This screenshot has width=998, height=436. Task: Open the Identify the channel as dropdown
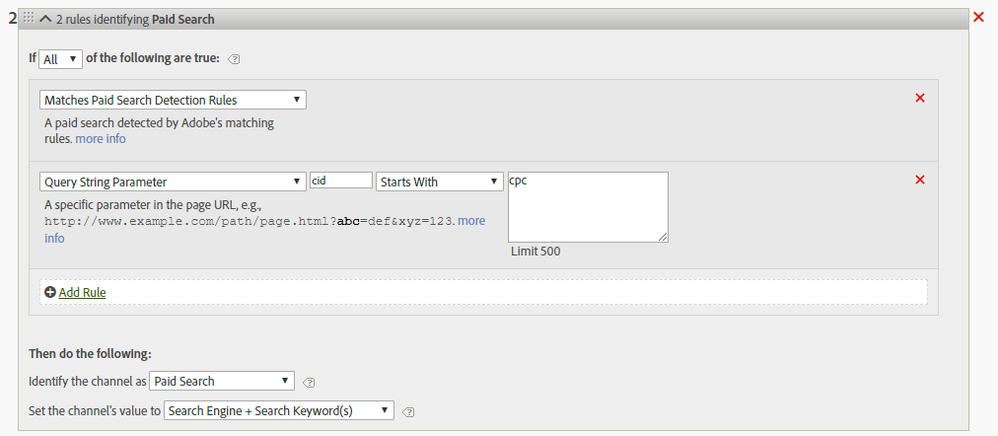pyautogui.click(x=222, y=381)
